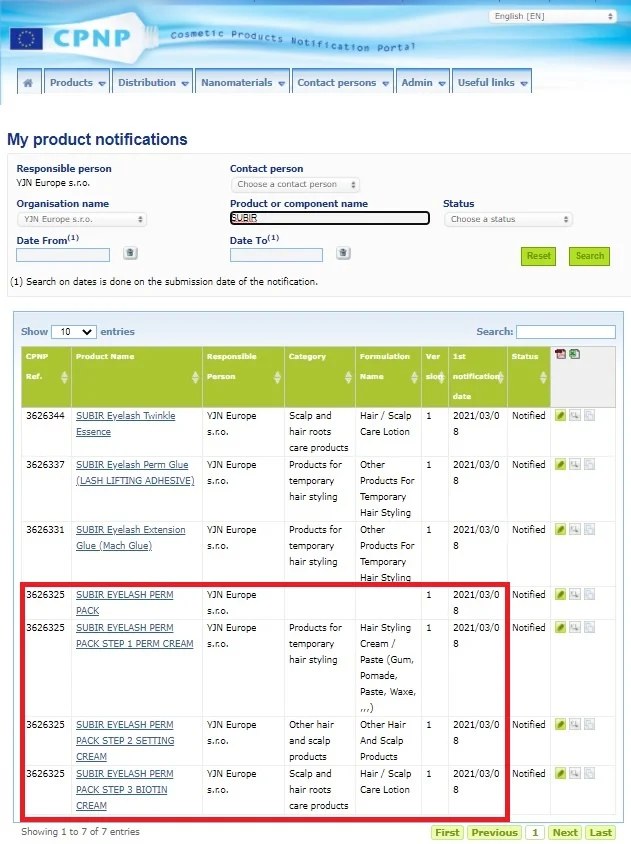631x844 pixels.
Task: Open the Distribution menu
Action: [x=153, y=82]
